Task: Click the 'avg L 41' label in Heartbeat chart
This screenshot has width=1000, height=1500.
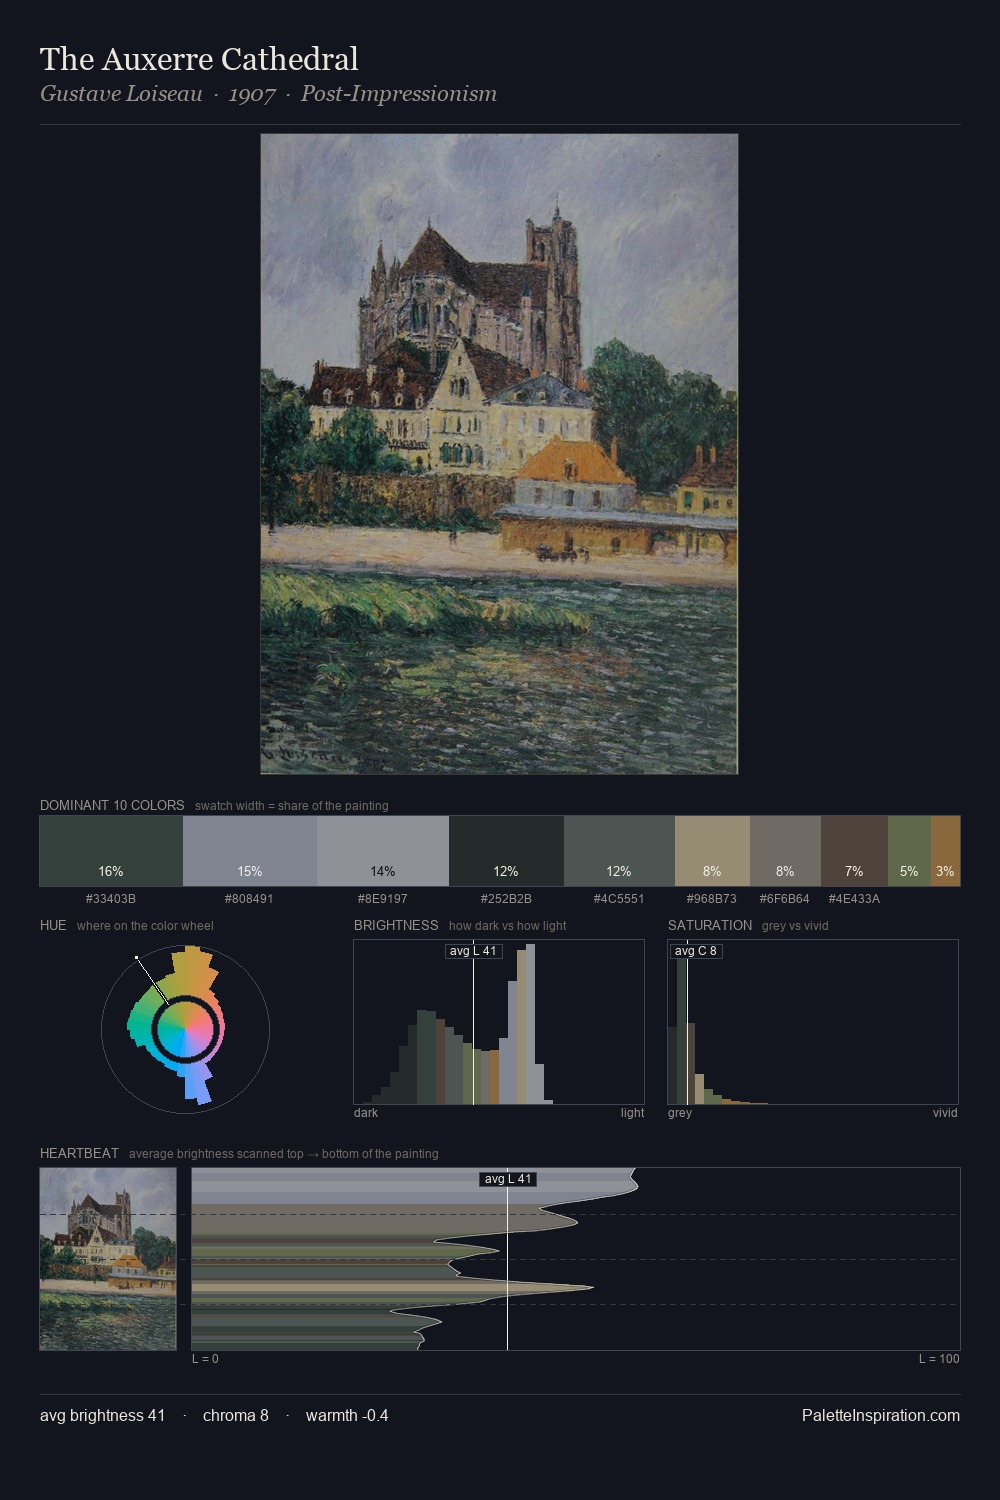Action: coord(508,1179)
